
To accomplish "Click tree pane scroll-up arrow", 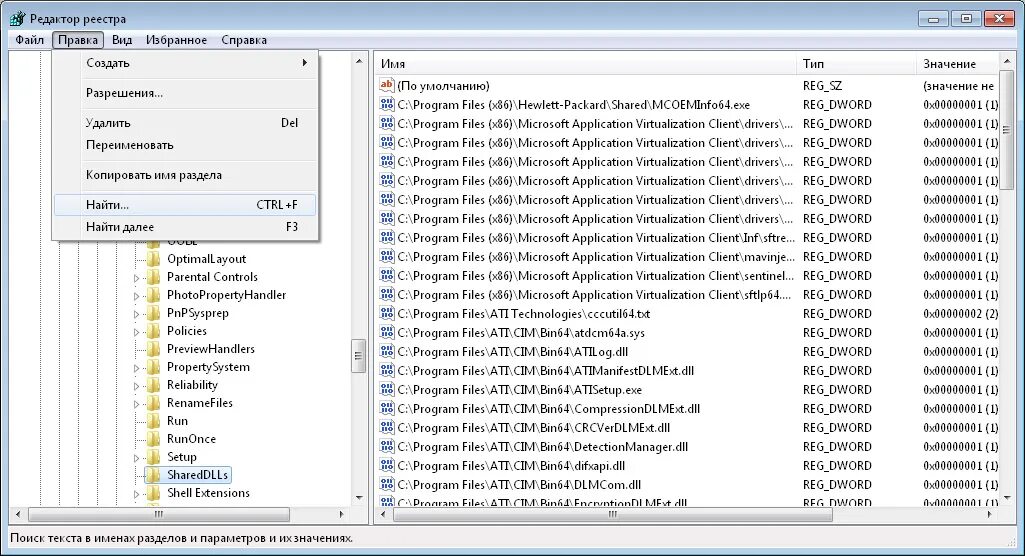I will [x=359, y=61].
